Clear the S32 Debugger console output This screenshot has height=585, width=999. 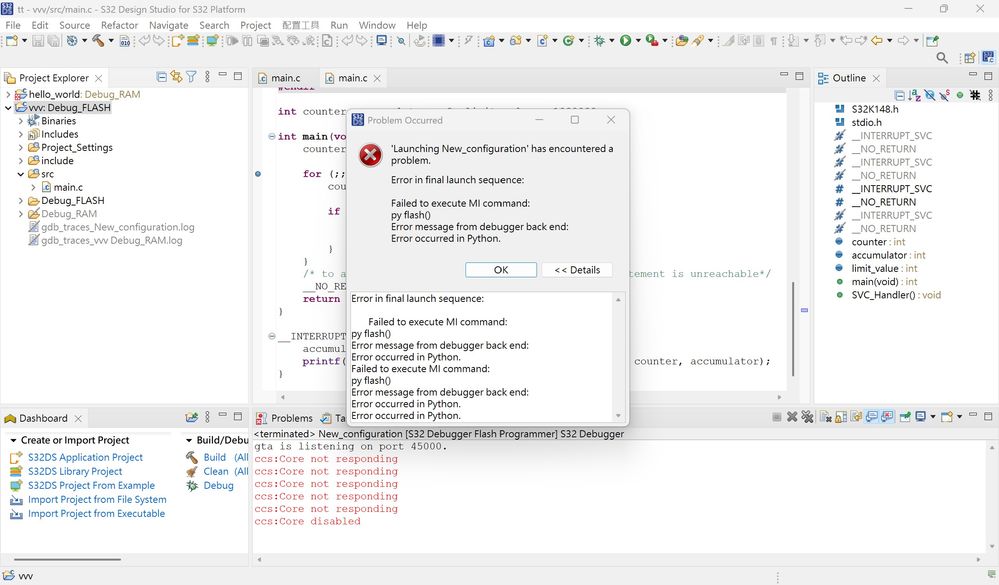coord(825,419)
